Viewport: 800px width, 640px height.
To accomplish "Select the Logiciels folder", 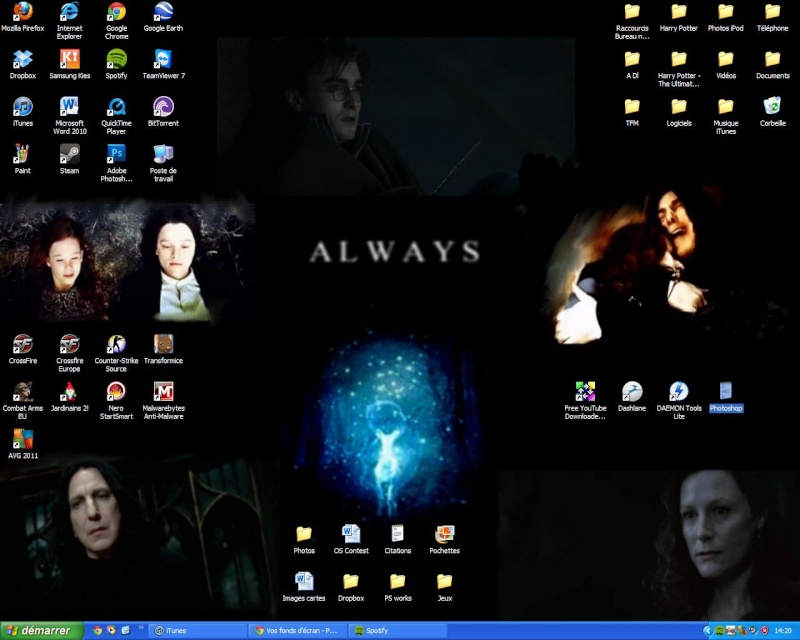I will (x=679, y=112).
